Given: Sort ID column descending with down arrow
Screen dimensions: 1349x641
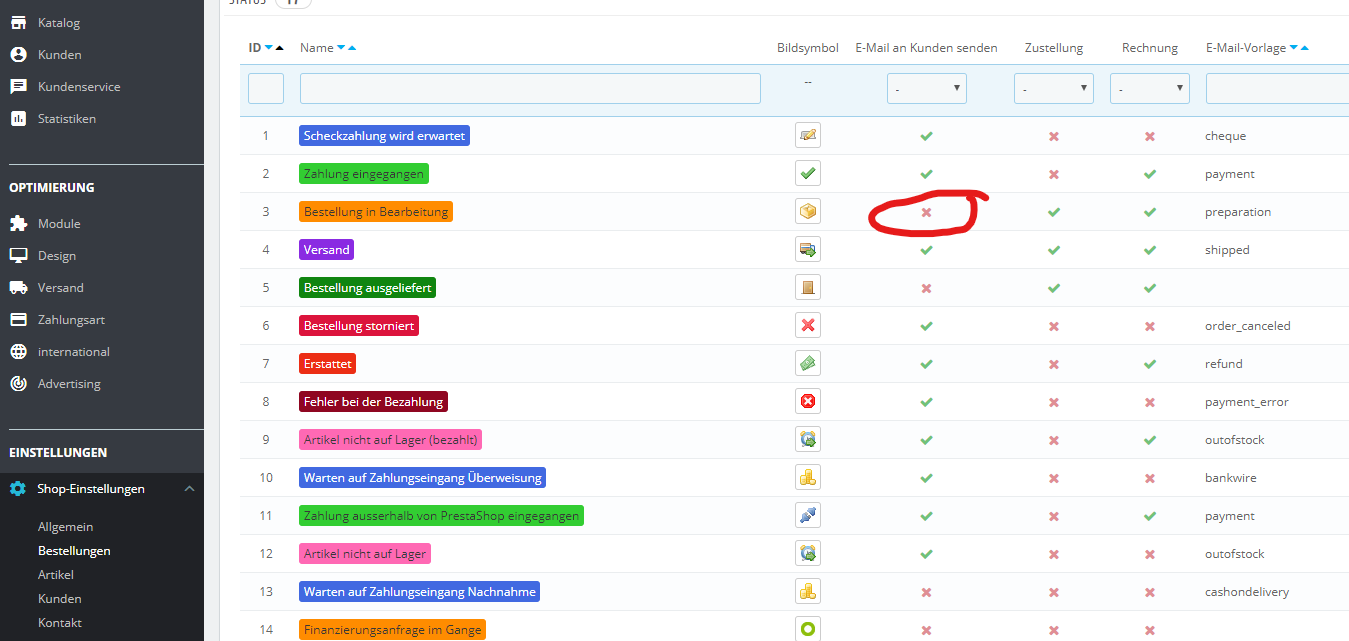Looking at the screenshot, I should [269, 48].
